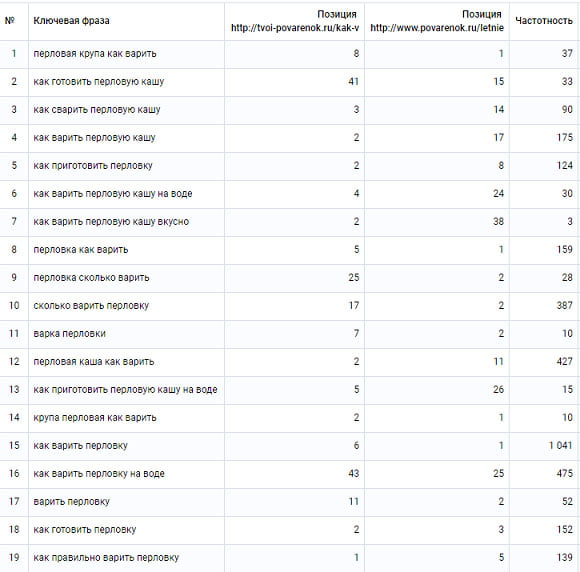Screen dimensions: 580x572
Task: Select the row 'варка перловки'
Action: click(289, 333)
